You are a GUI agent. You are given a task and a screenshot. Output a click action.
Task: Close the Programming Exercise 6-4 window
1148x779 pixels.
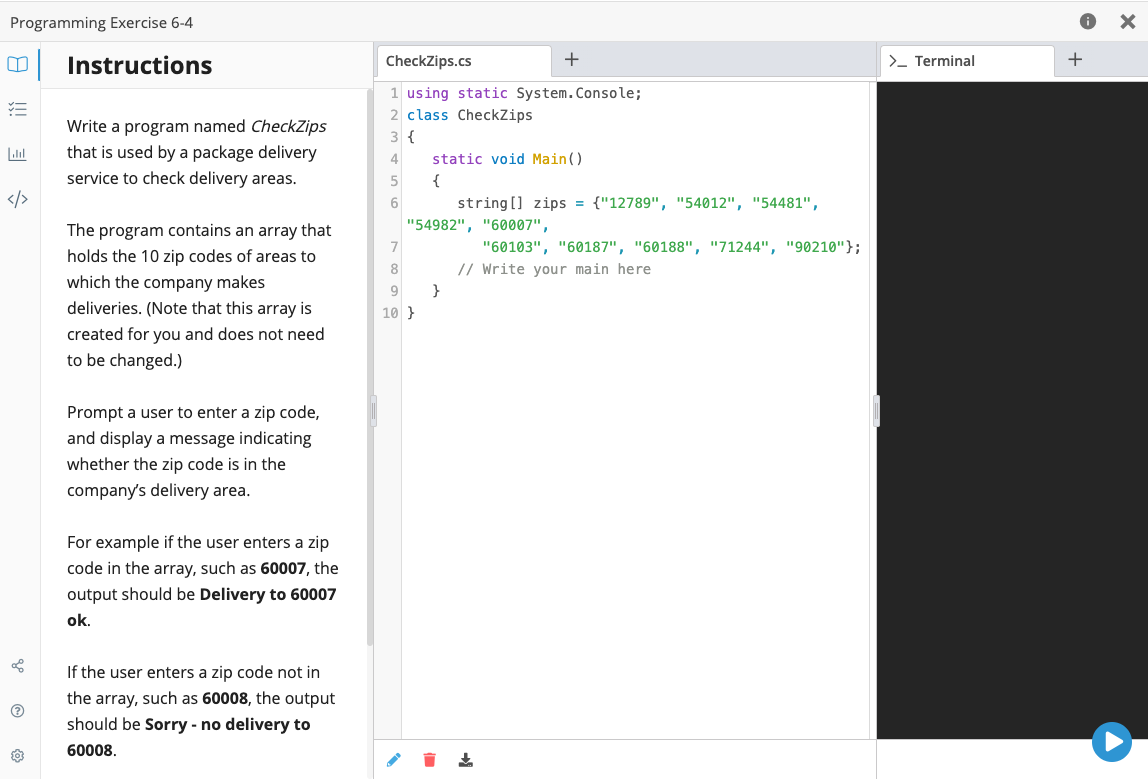pyautogui.click(x=1128, y=22)
